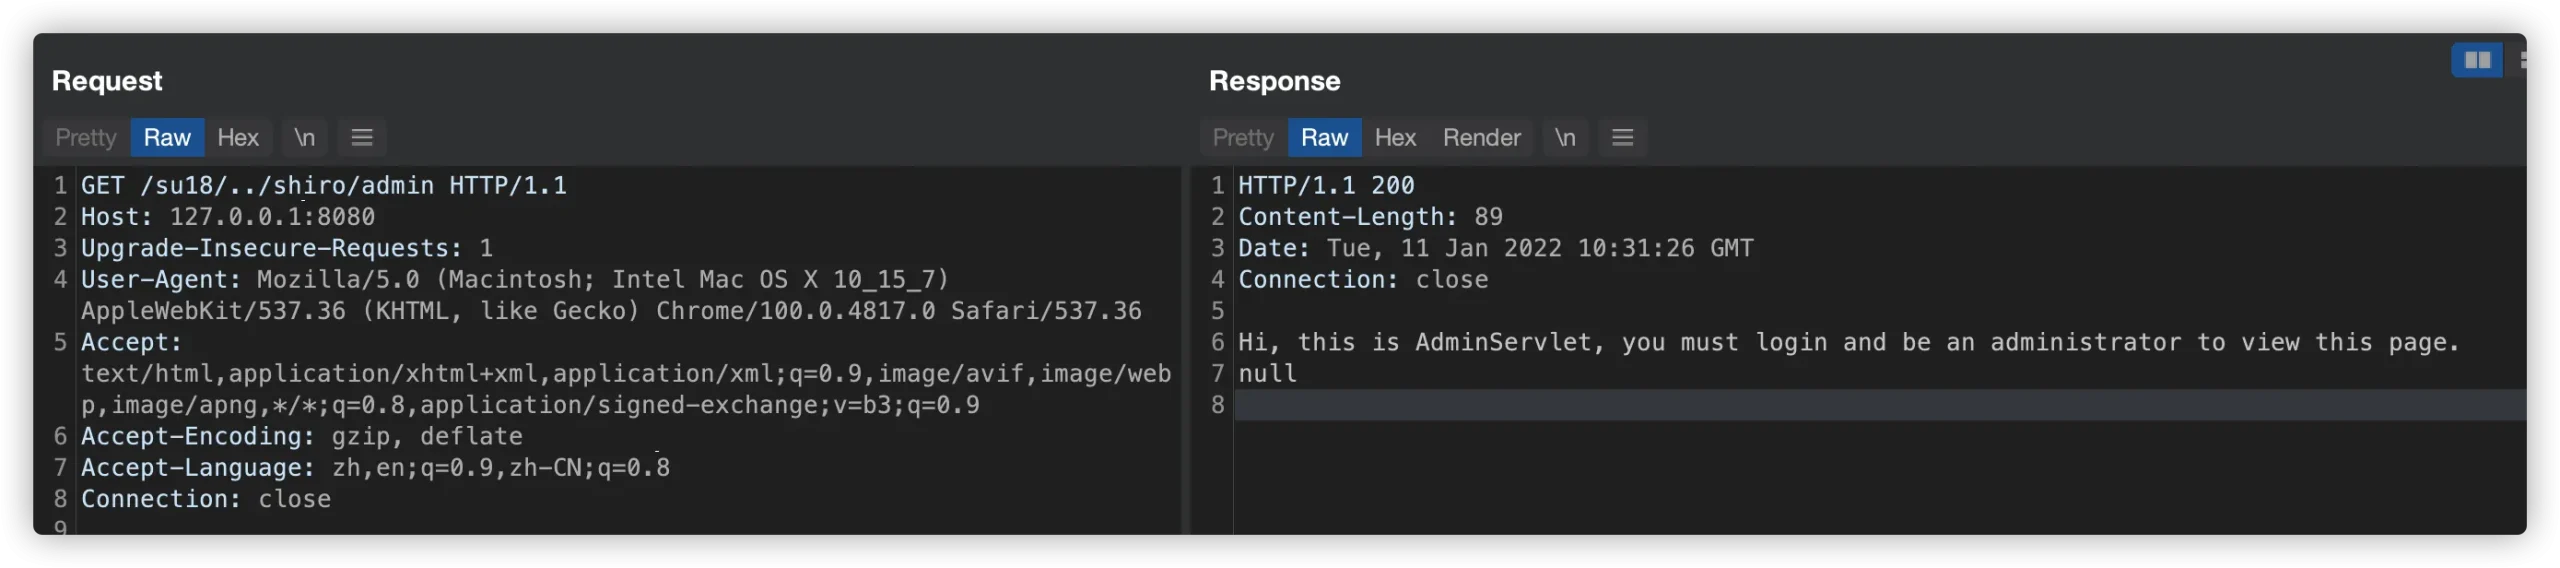
Task: Click the Accept-Language header line
Action: [375, 468]
